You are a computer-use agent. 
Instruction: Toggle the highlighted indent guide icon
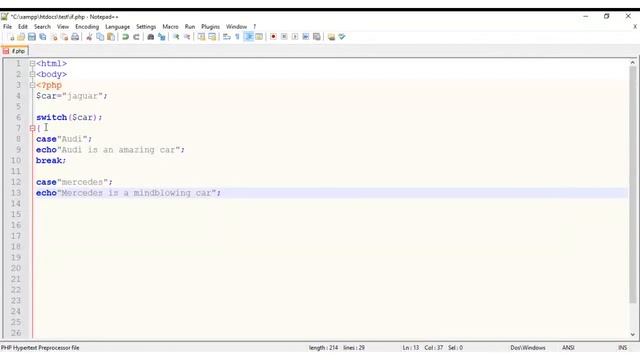pos(248,37)
